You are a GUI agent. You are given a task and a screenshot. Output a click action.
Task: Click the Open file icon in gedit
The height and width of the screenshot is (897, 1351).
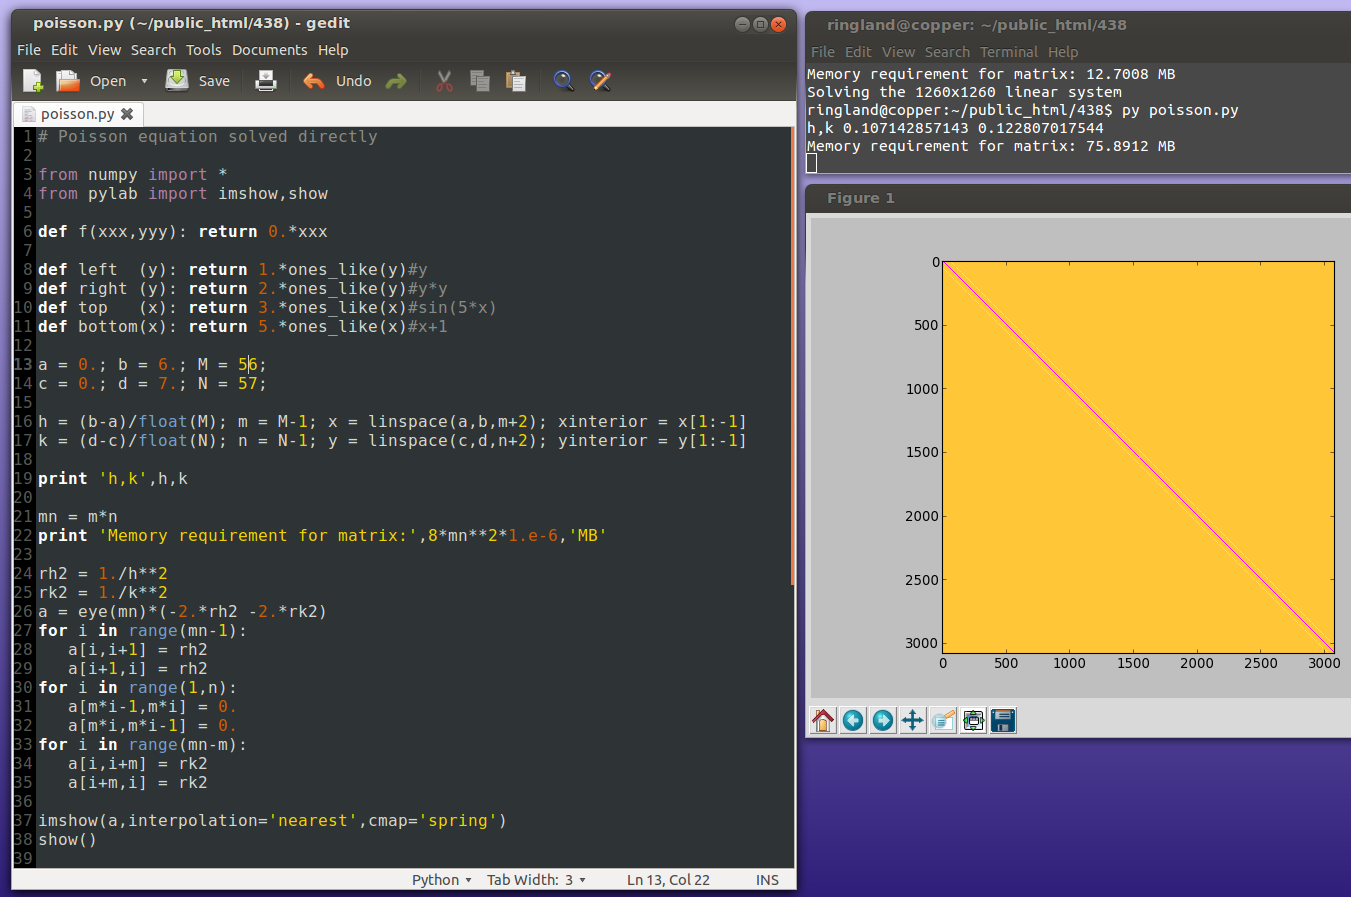pos(68,81)
